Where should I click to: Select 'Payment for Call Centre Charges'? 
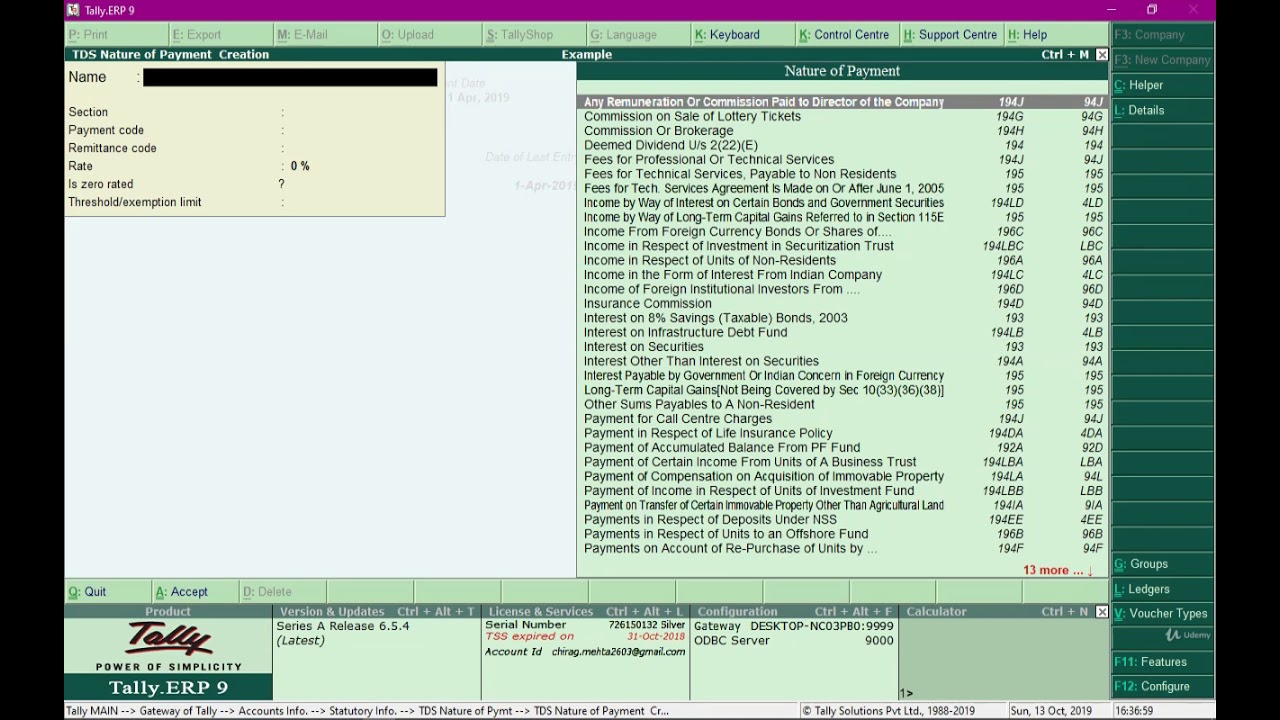point(843,419)
